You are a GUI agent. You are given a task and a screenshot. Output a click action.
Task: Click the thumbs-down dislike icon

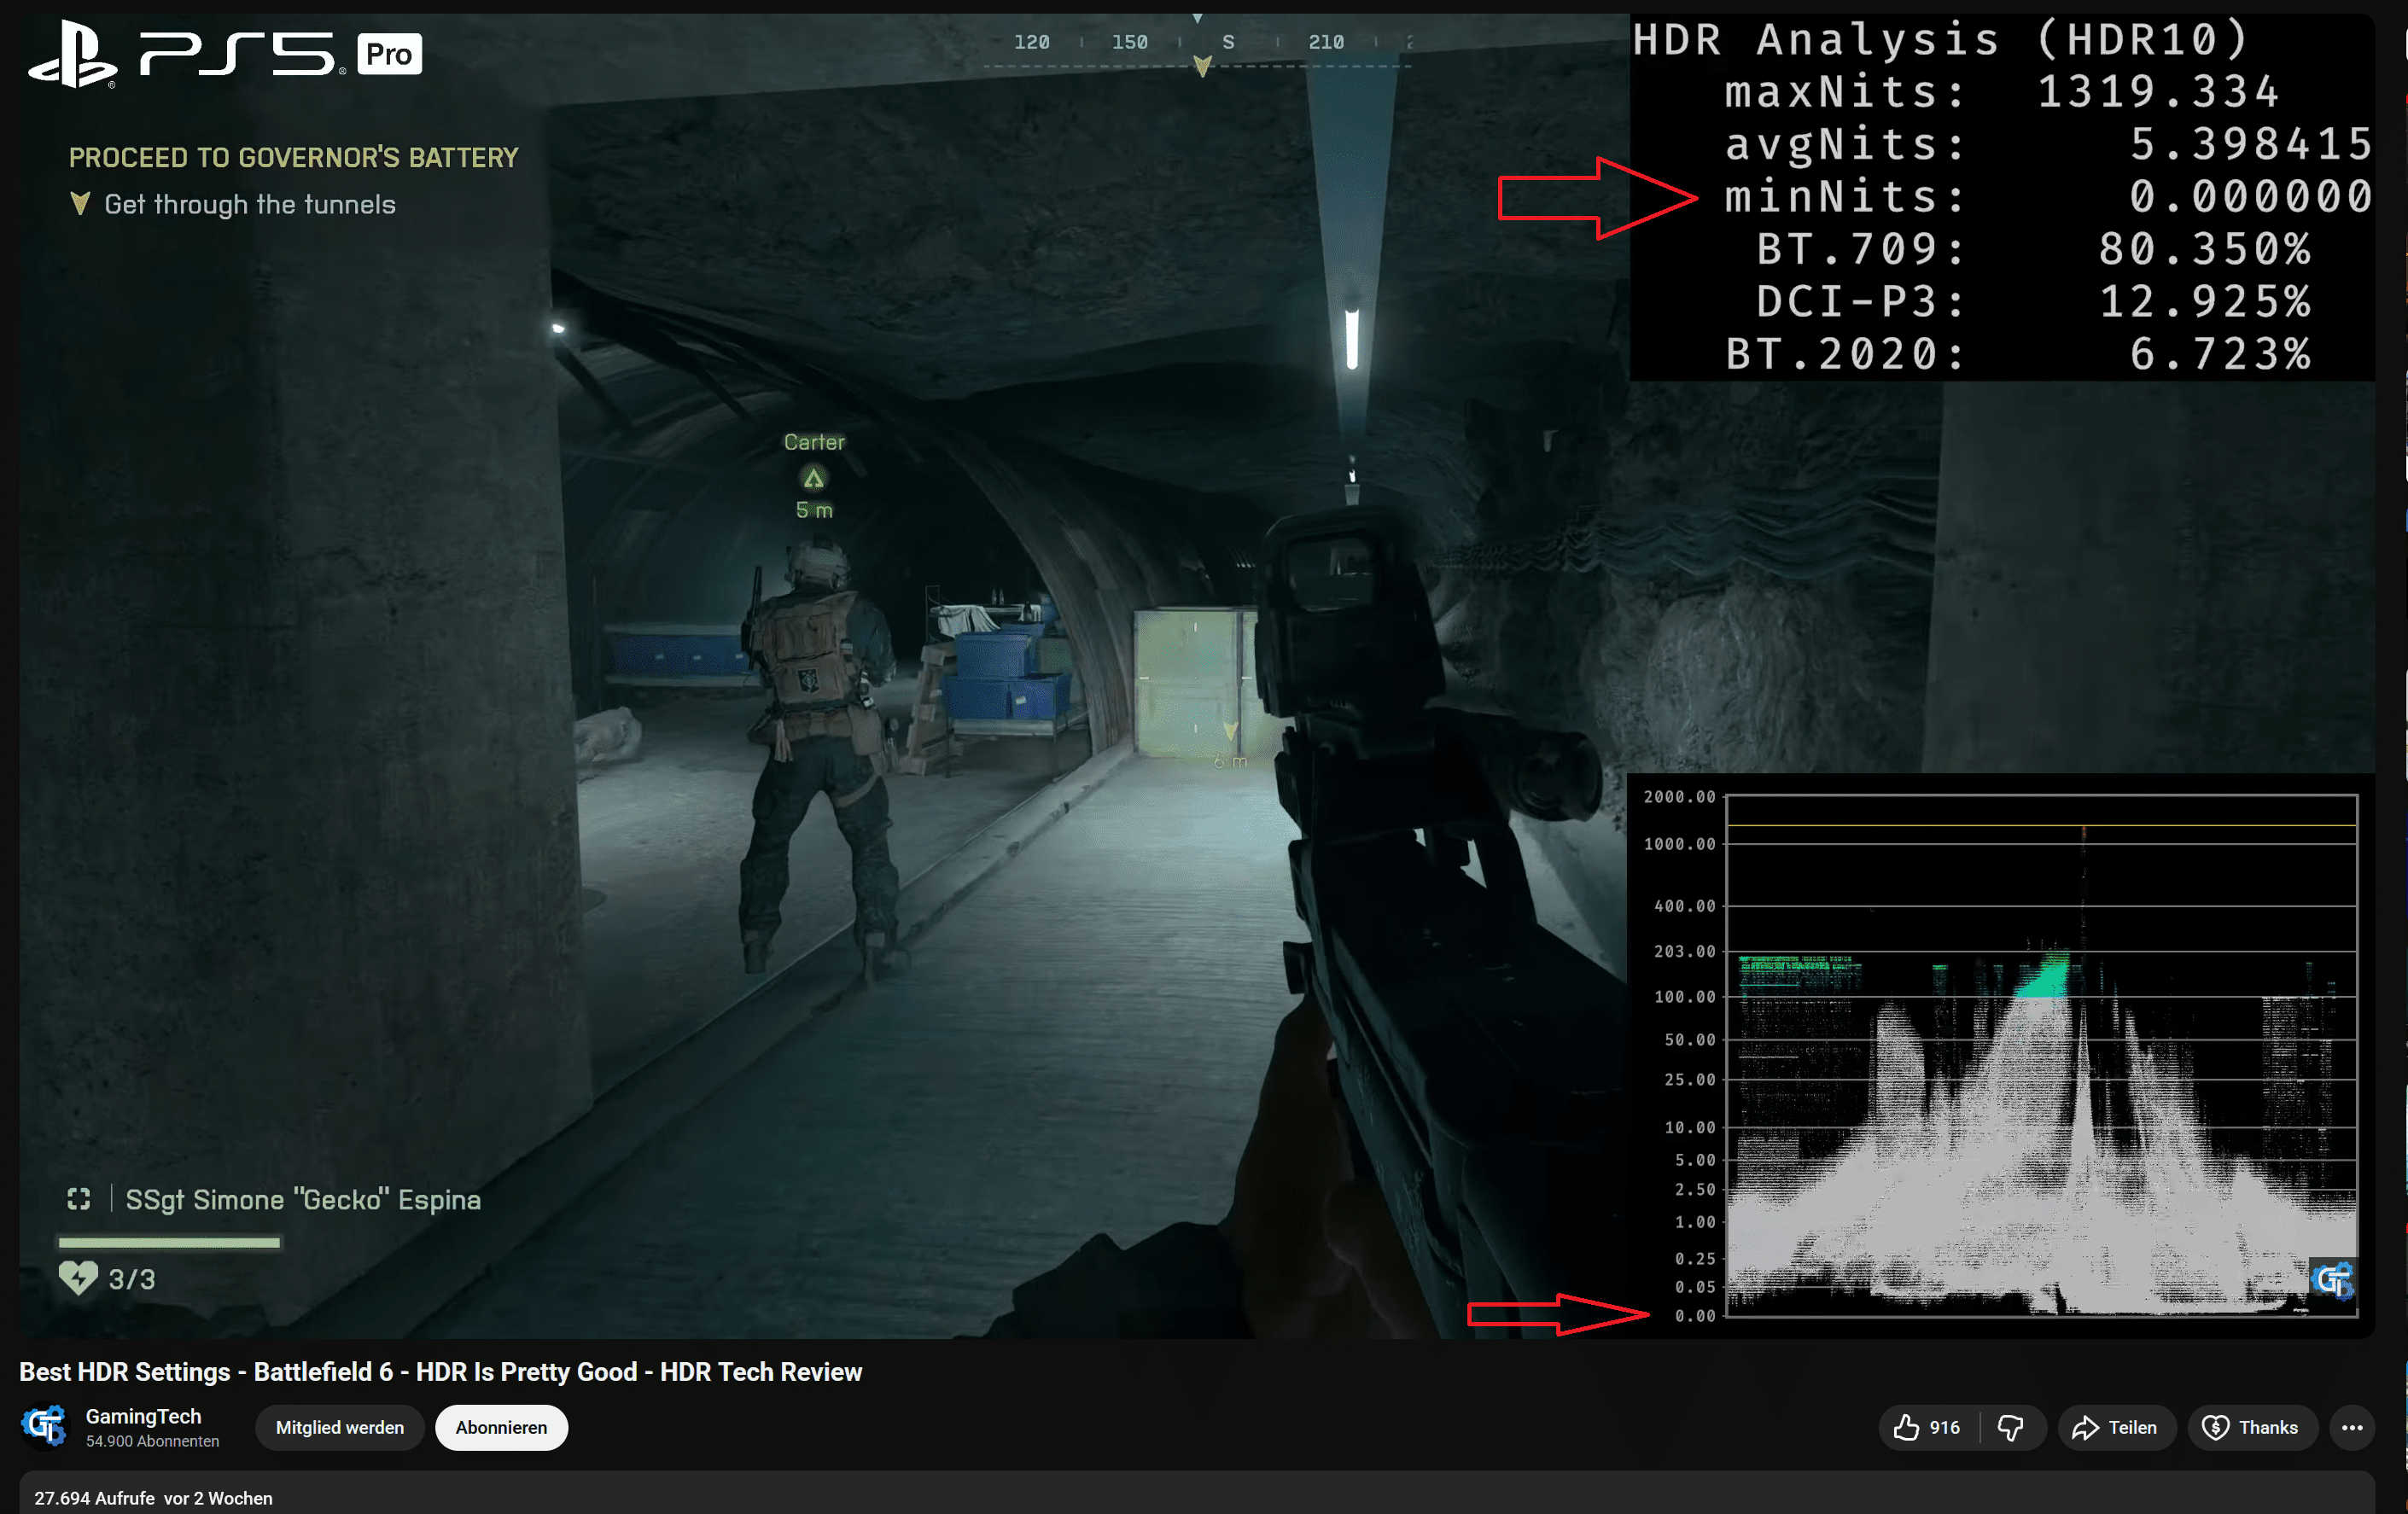coord(2010,1427)
